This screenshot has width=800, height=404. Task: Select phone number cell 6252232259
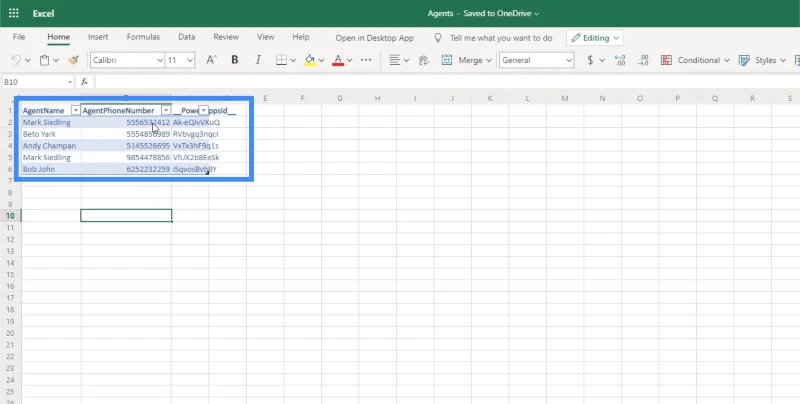coord(126,169)
